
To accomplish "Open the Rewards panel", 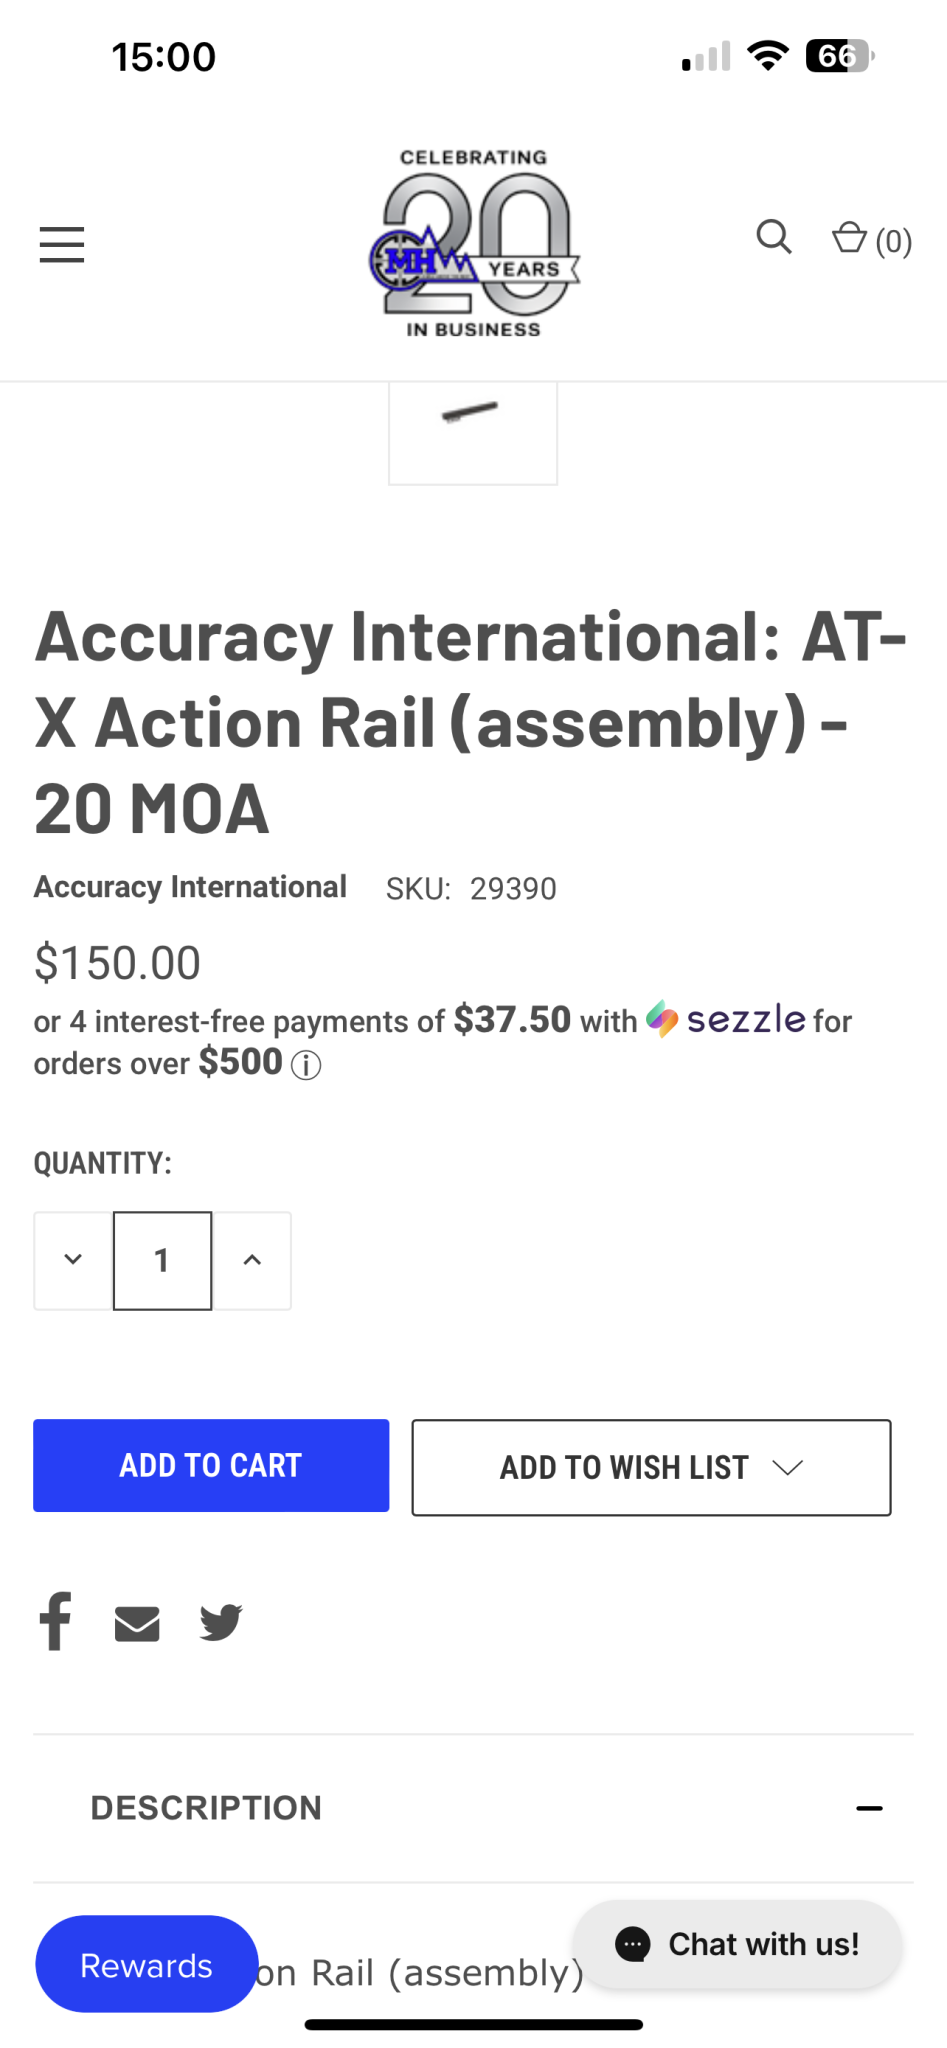I will click(x=146, y=1965).
